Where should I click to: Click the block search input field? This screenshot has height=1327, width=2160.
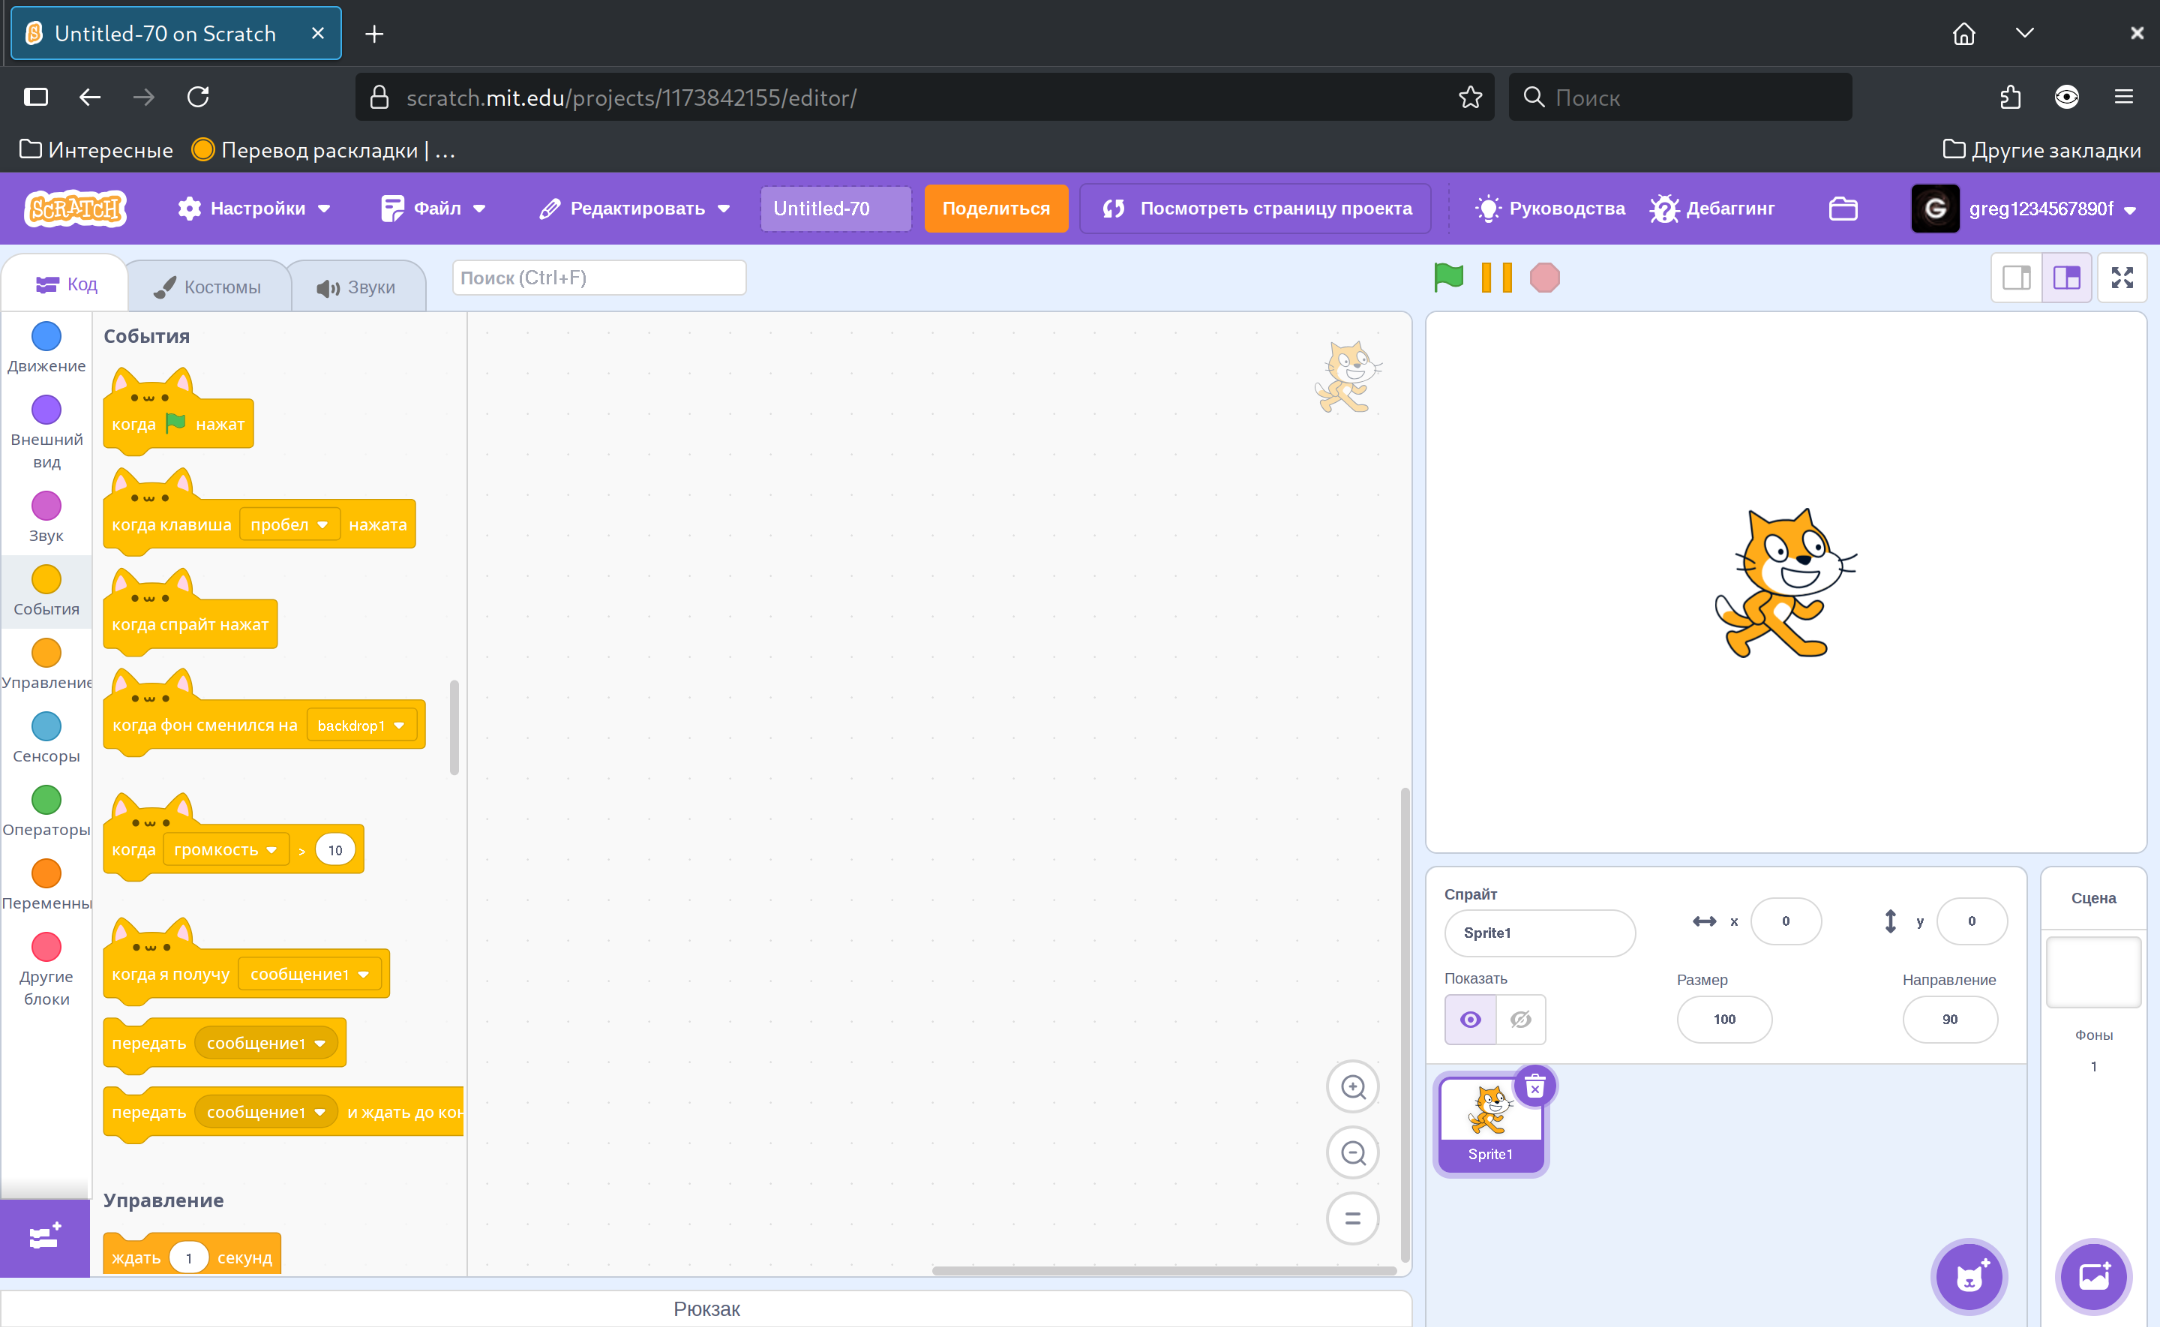click(x=598, y=278)
